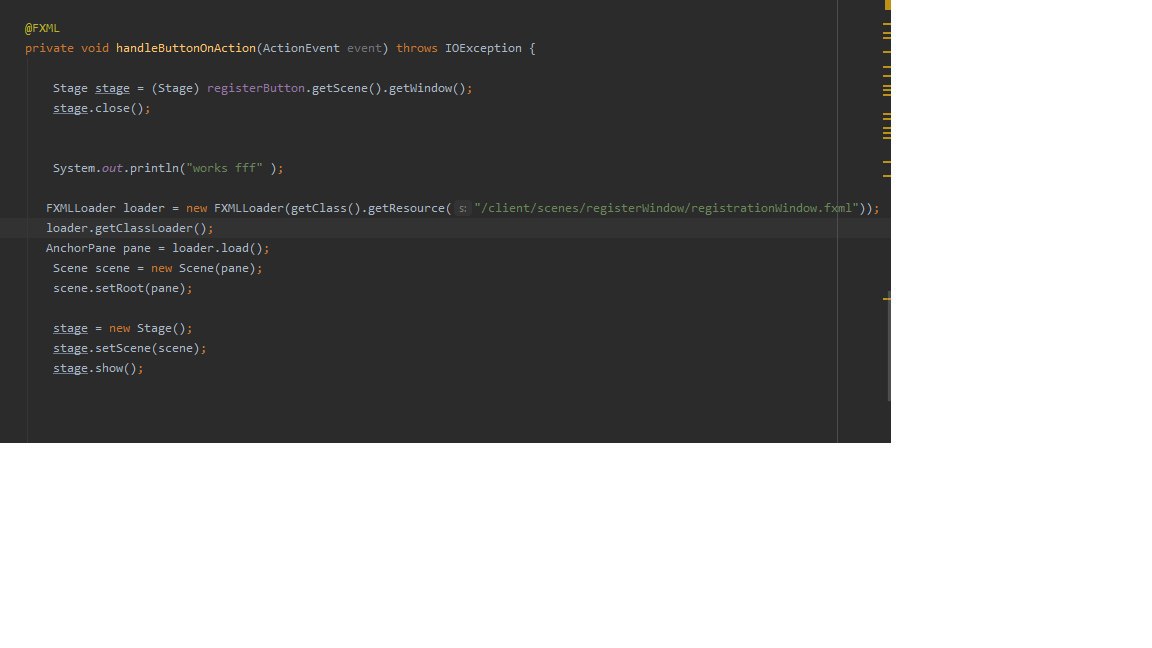The image size is (1152, 648).
Task: Click the @FXML annotation
Action: [42, 28]
